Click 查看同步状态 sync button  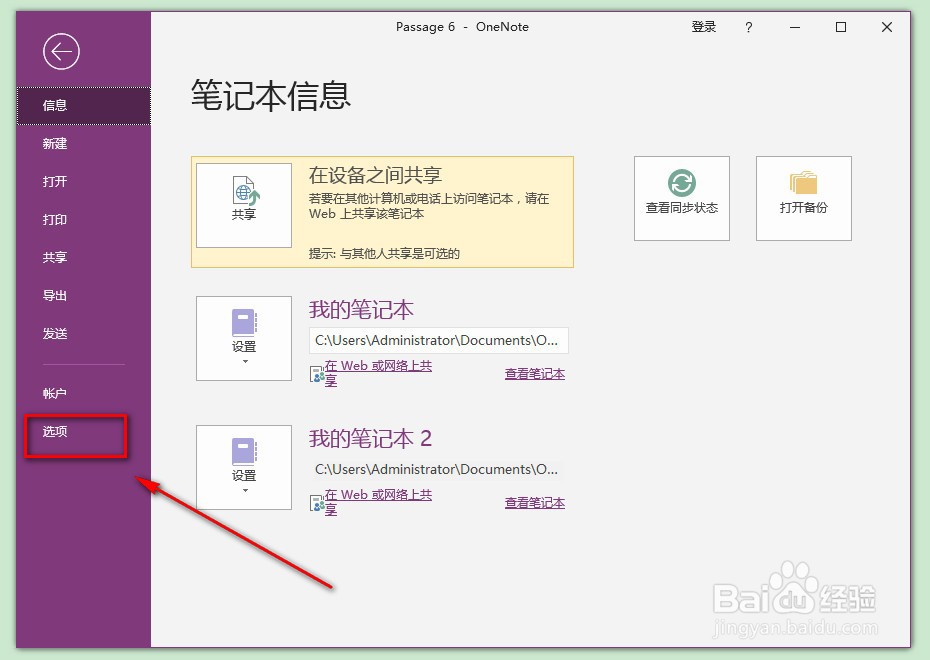(681, 198)
